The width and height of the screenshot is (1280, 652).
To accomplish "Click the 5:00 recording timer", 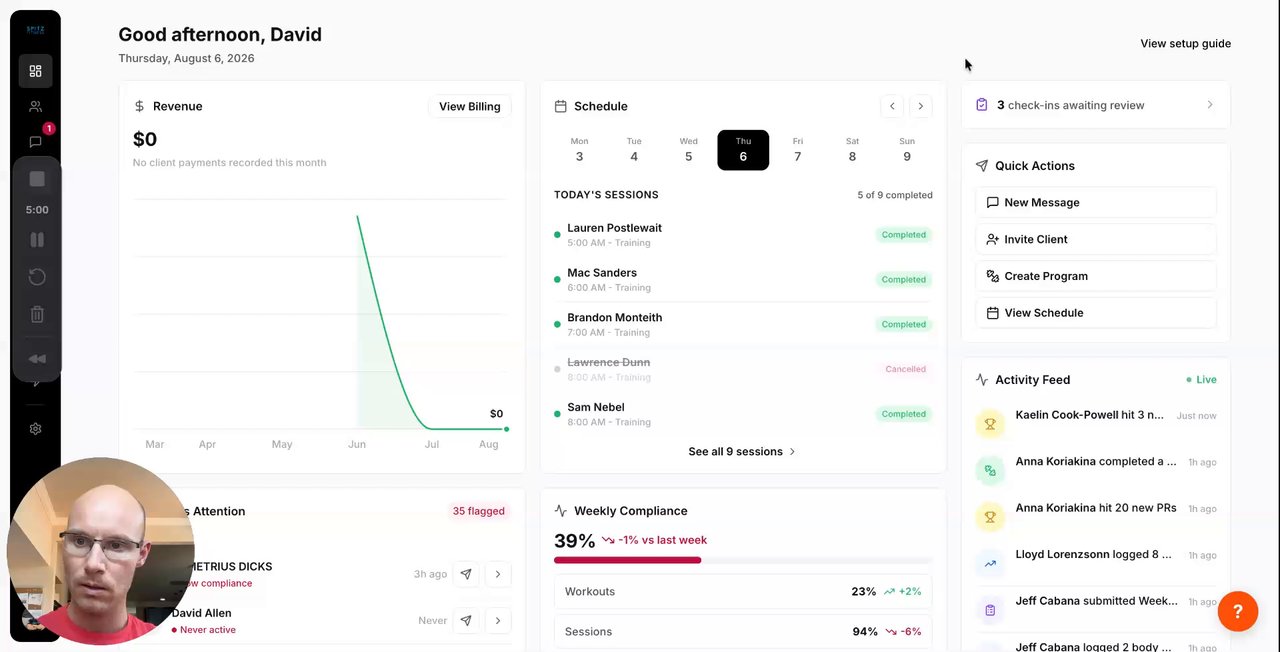I will coord(37,210).
